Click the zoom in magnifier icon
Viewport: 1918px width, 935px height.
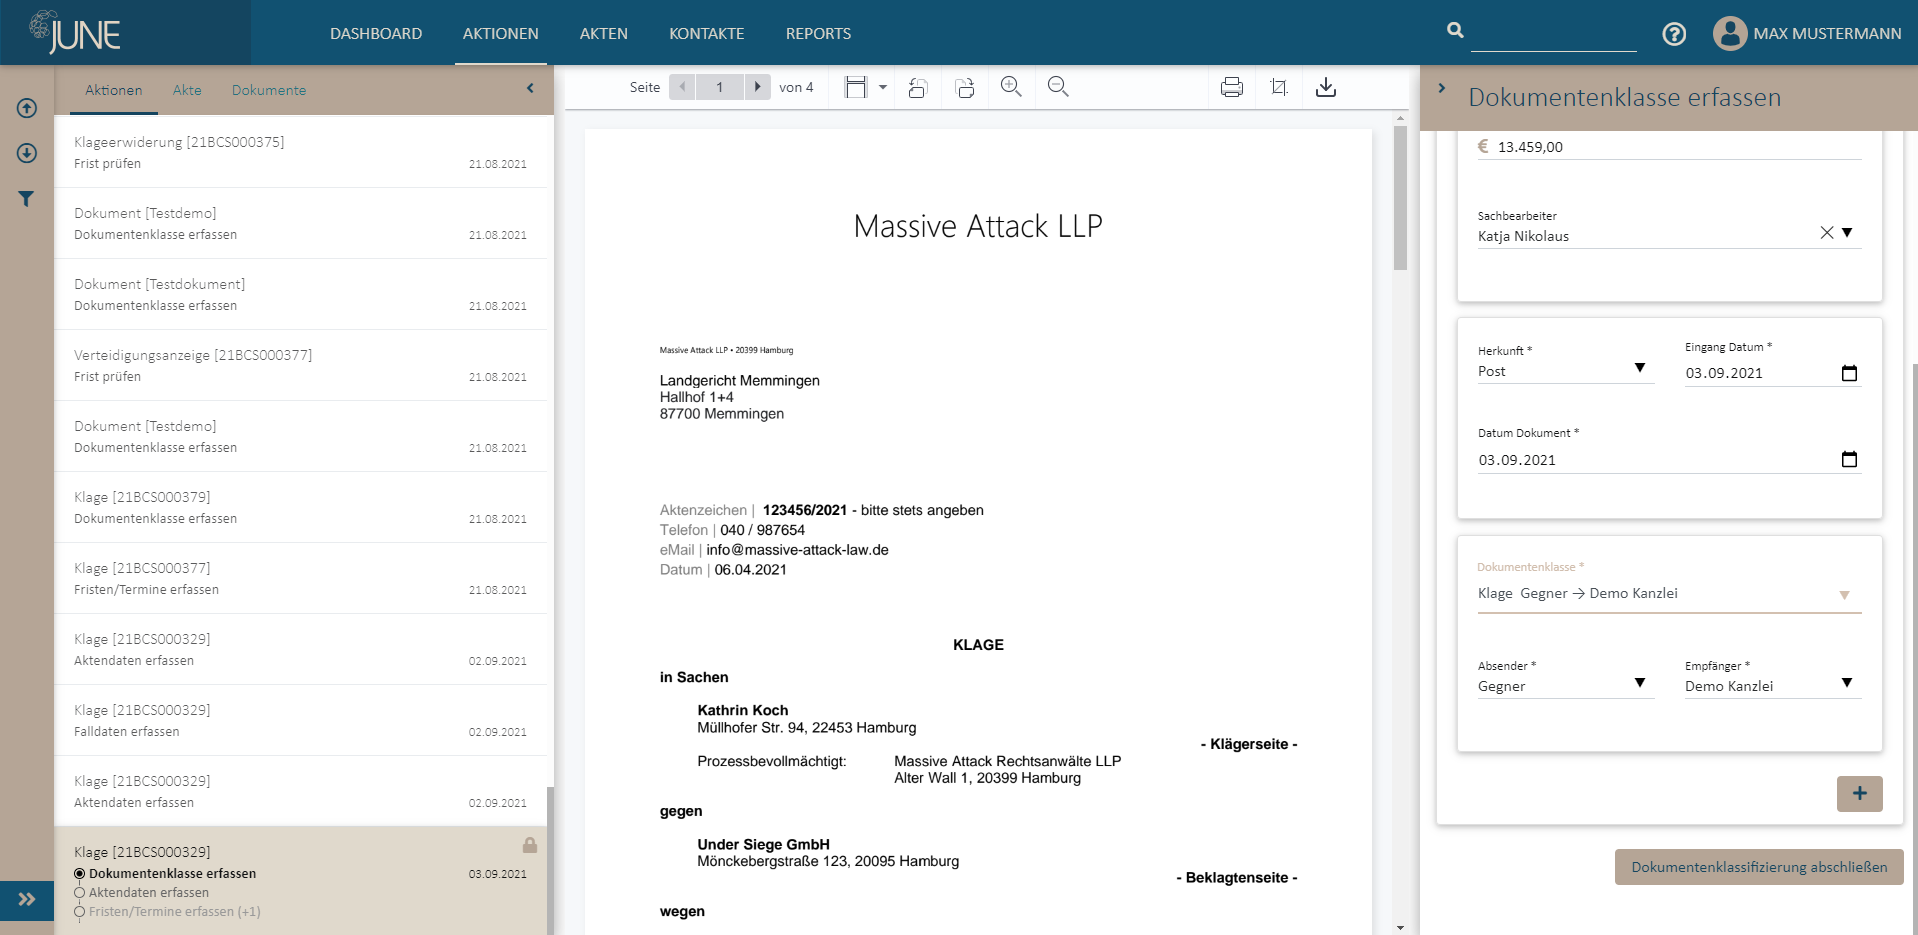click(1011, 87)
